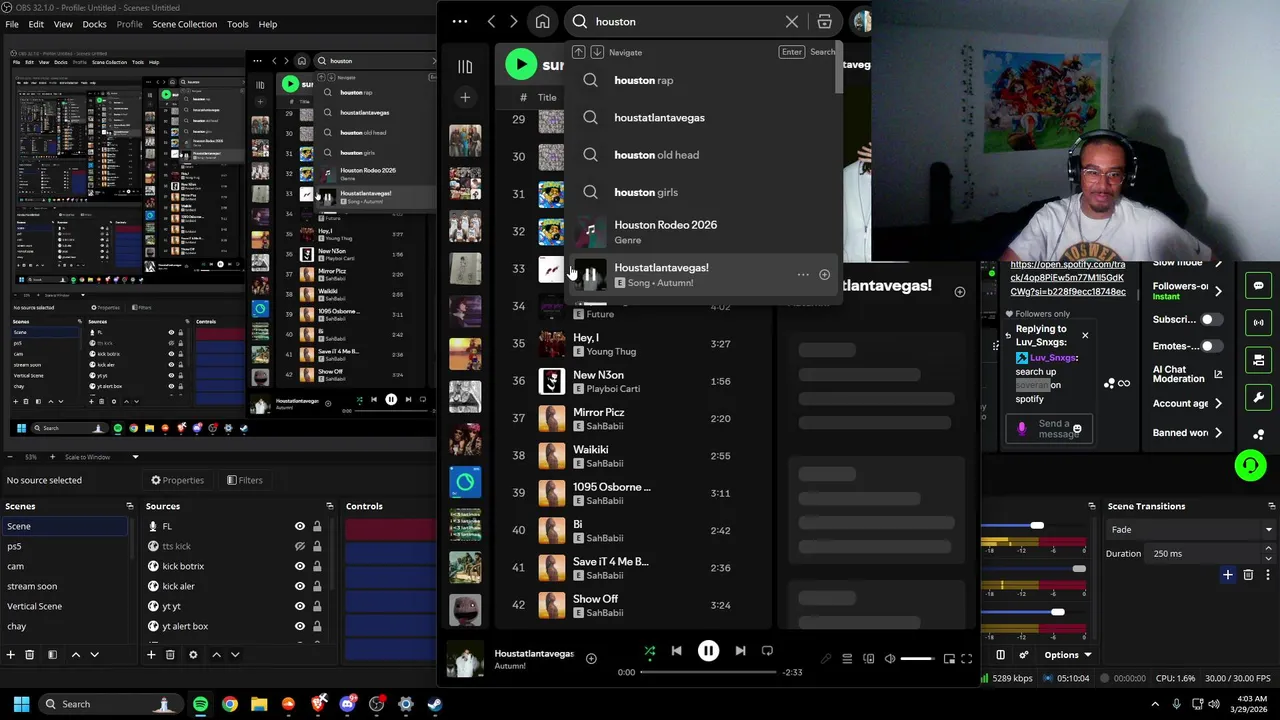Close the Replying to Luv_Snxgs box

[x=1085, y=335]
